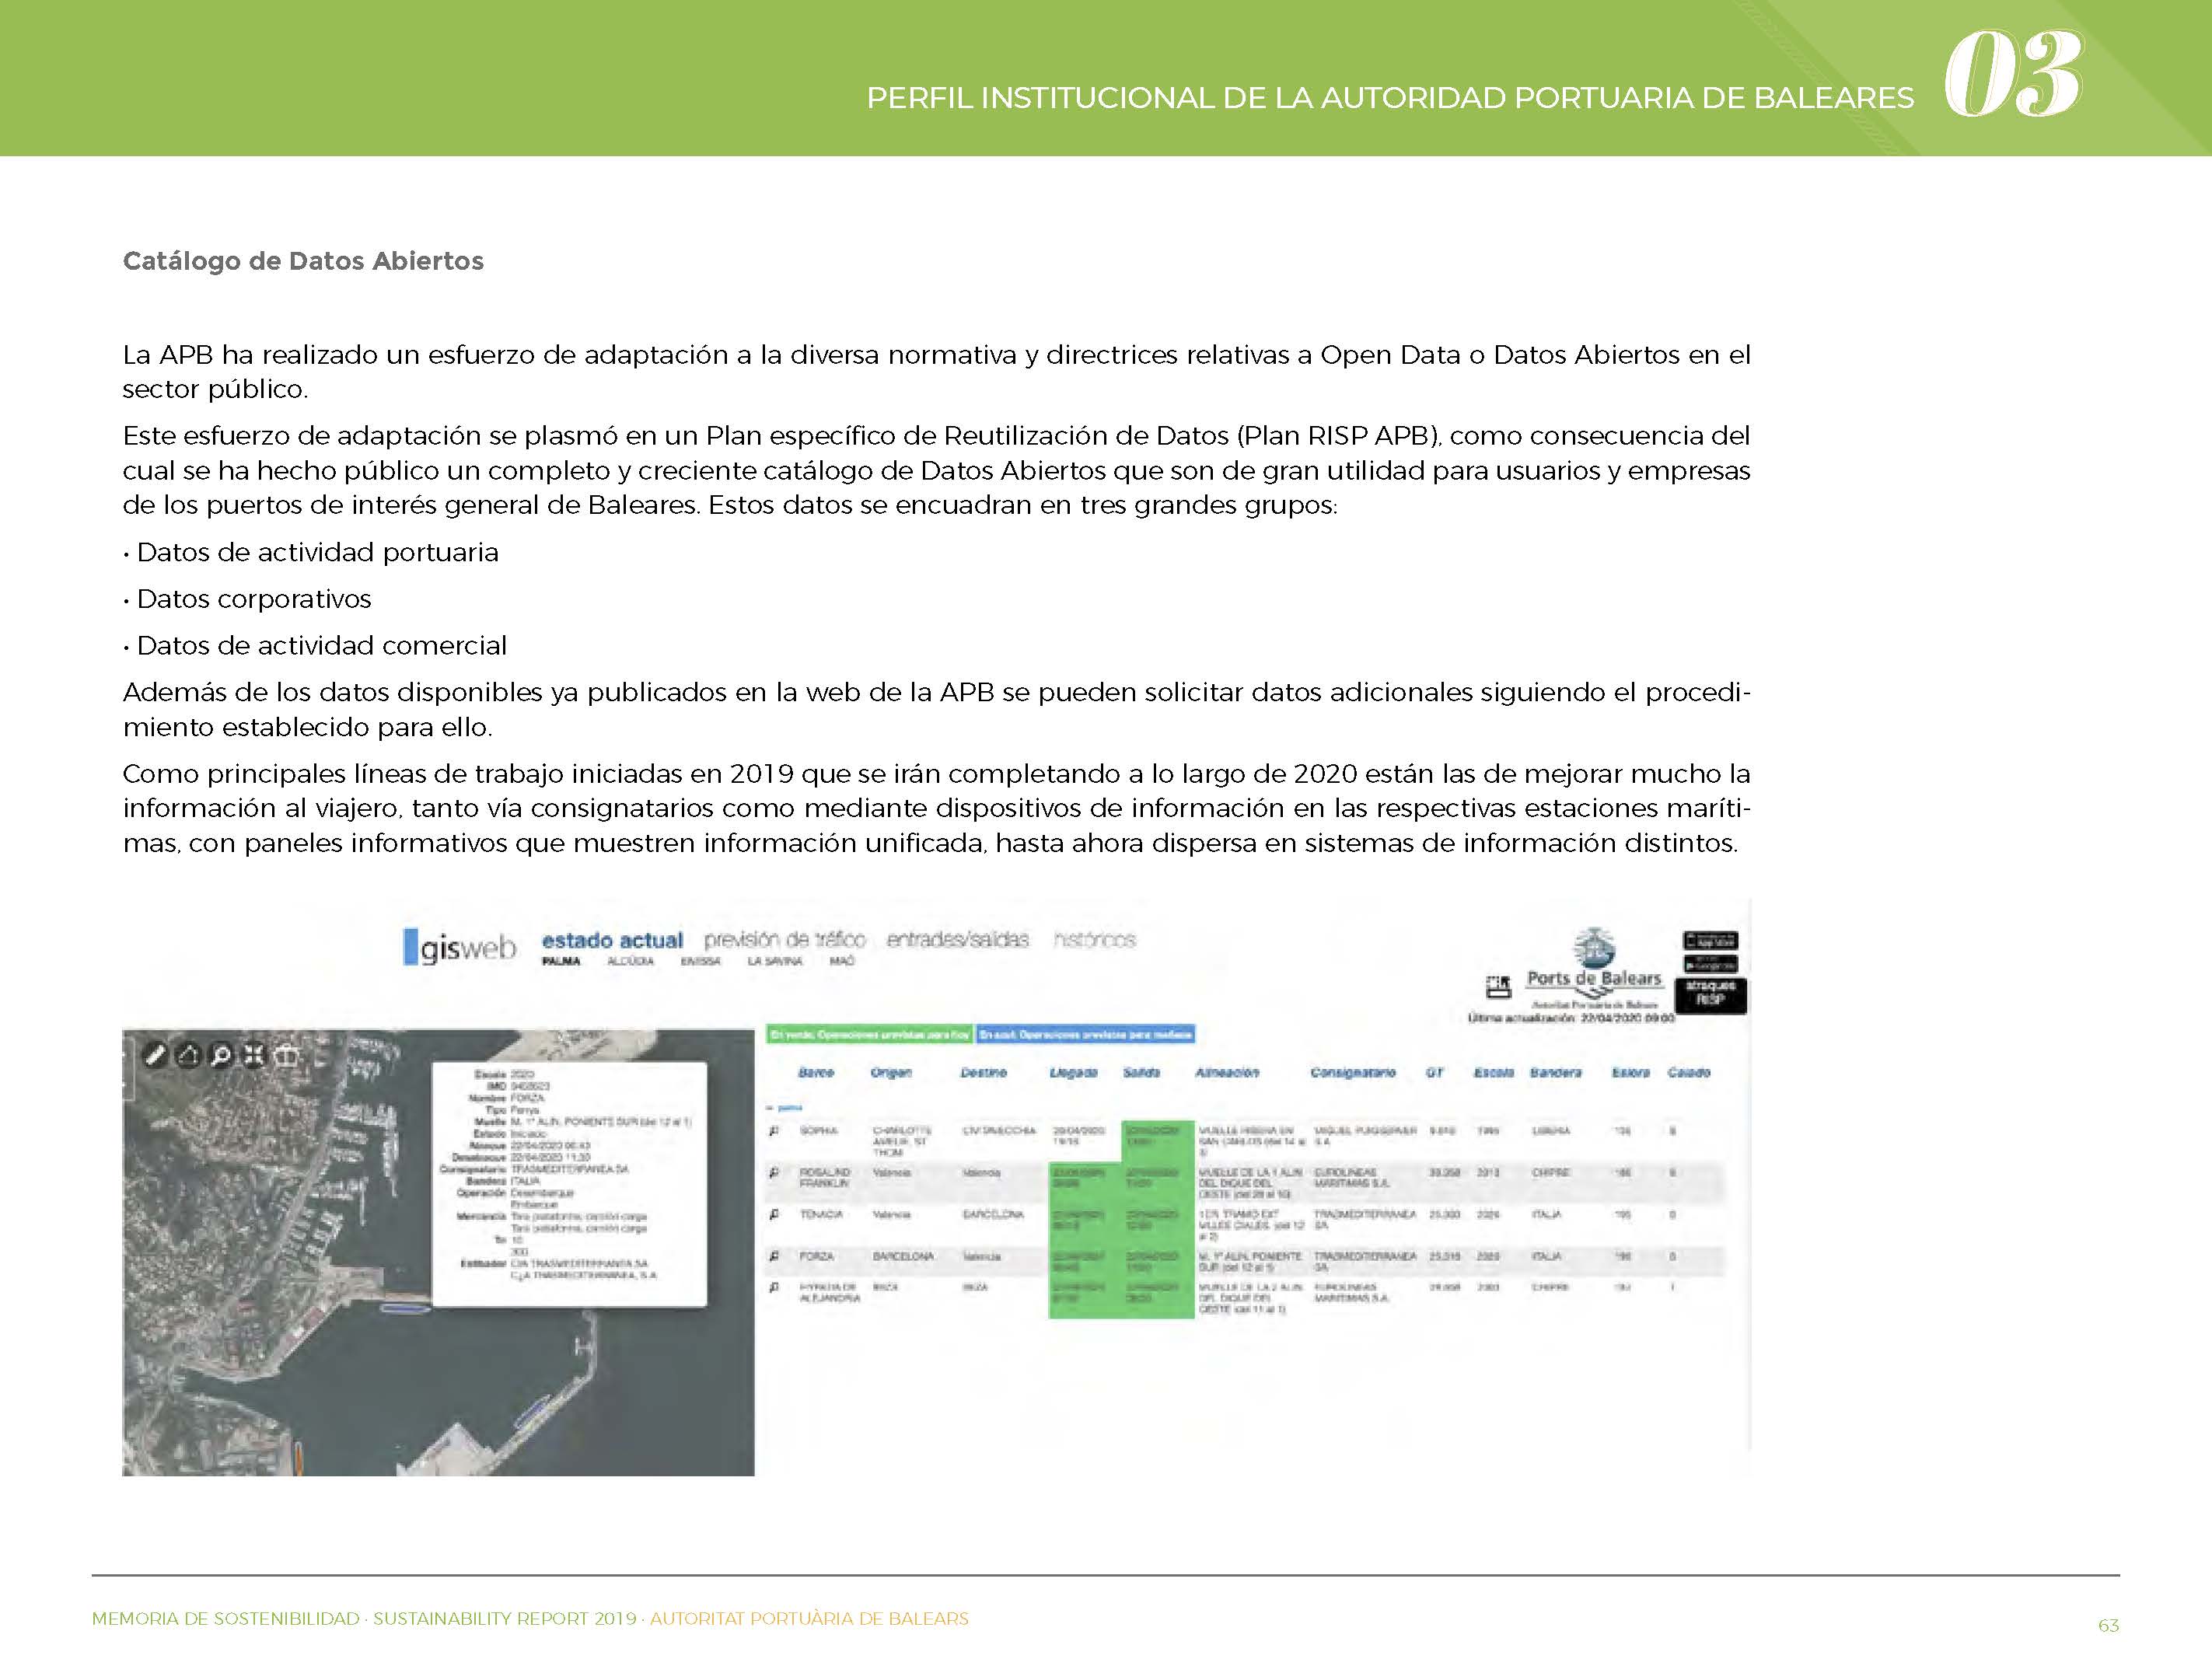Open the Google Play badge

[x=1711, y=964]
